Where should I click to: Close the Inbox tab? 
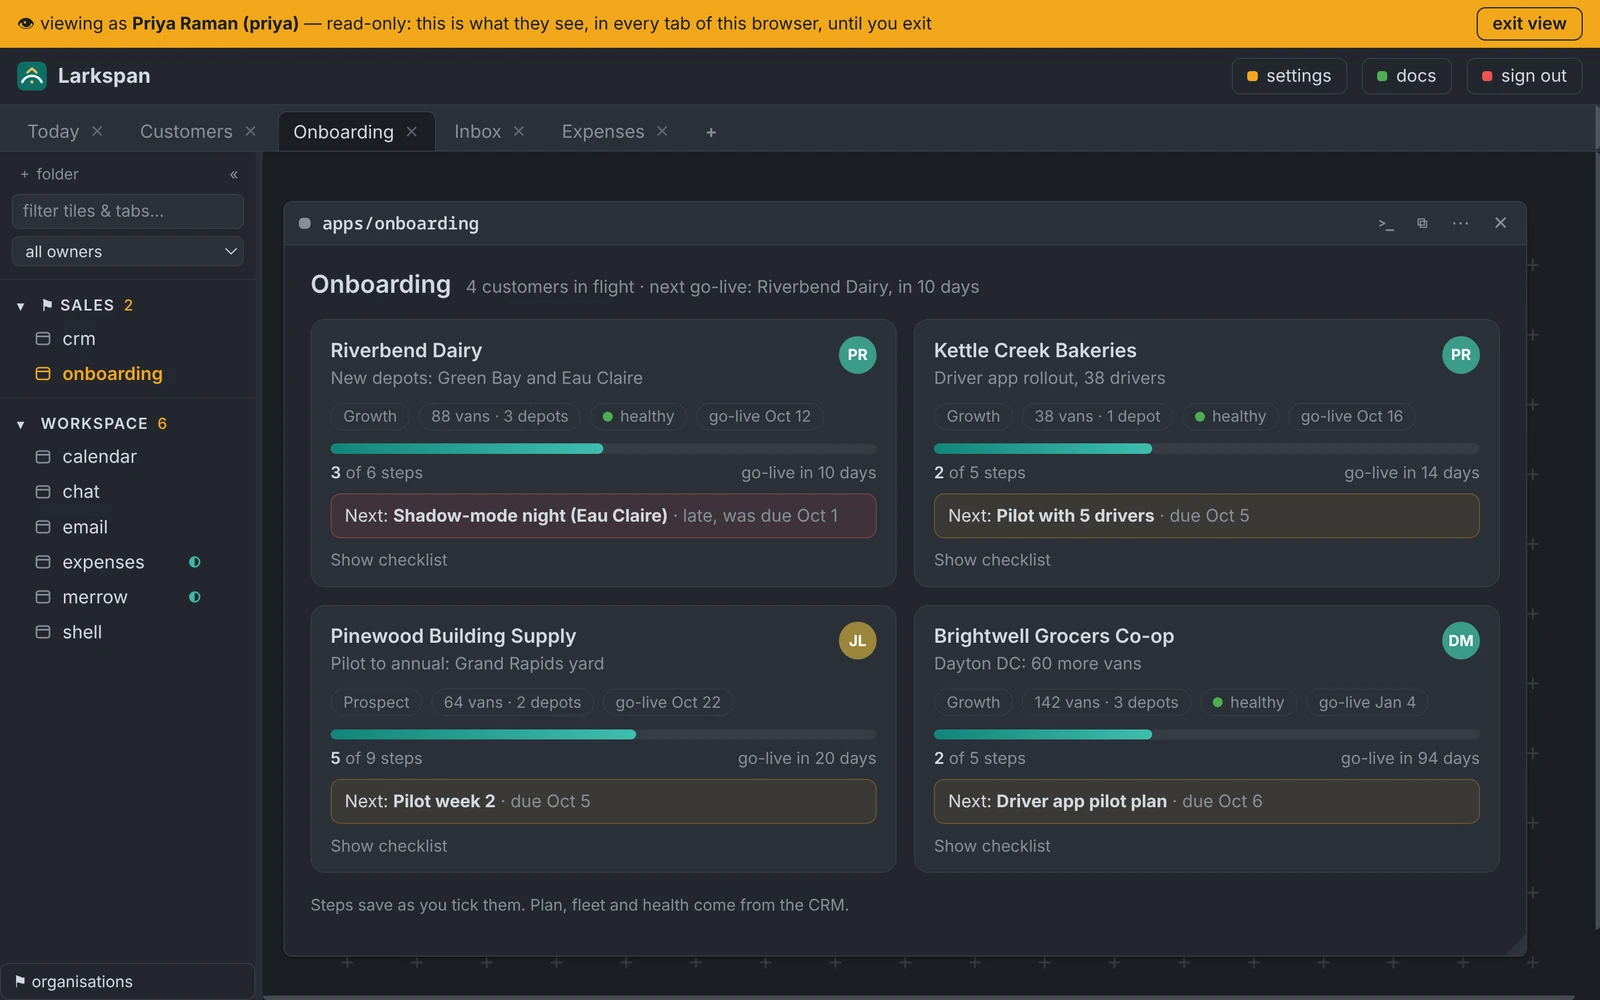click(x=518, y=131)
